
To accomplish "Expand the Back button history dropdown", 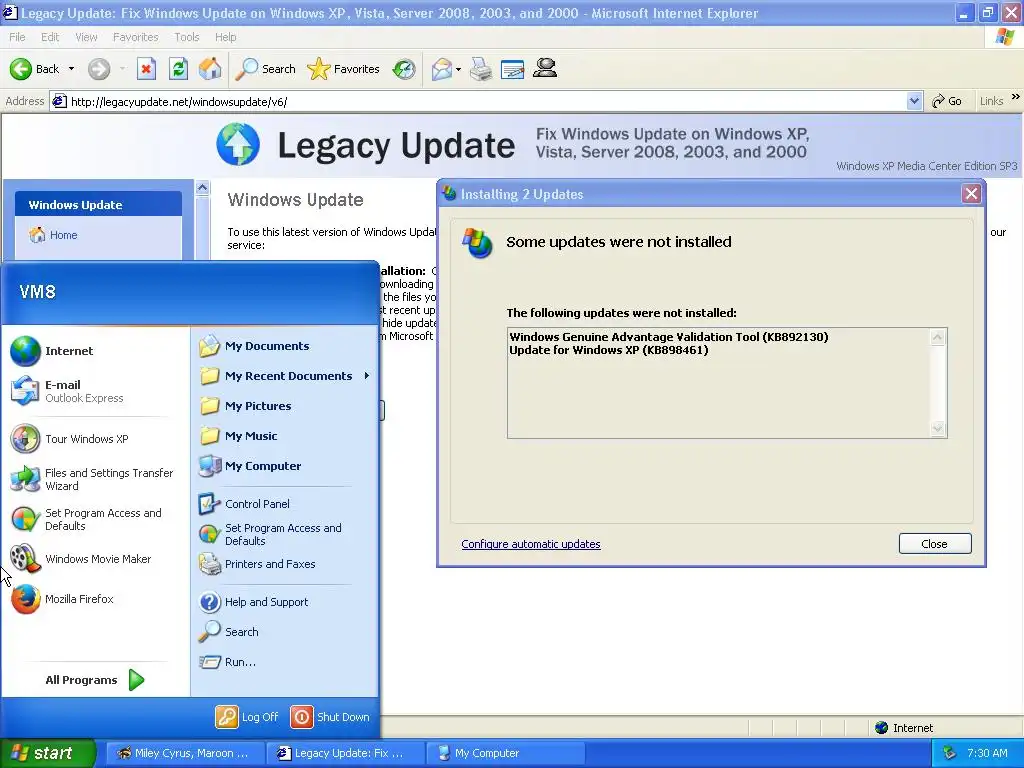I will click(71, 69).
